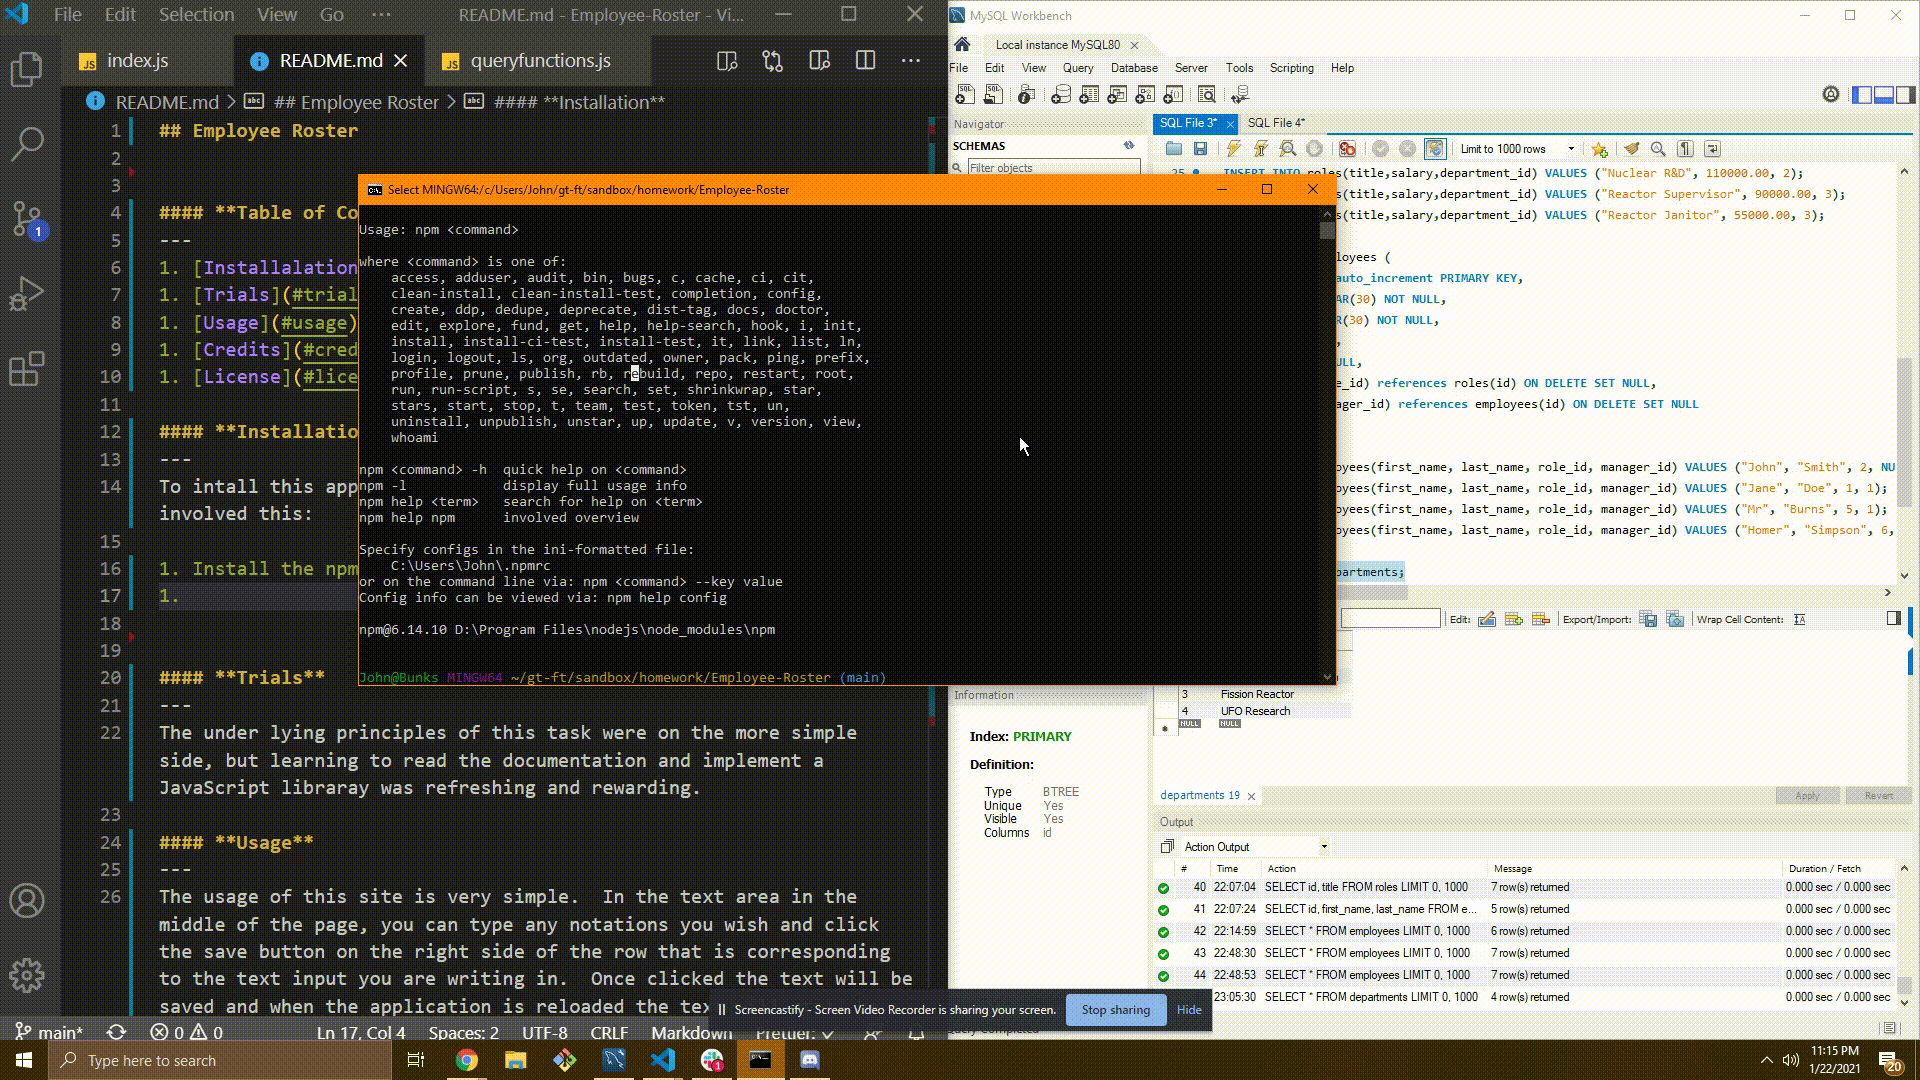Image resolution: width=1920 pixels, height=1080 pixels.
Task: Click the Export/Import icon in results panel
Action: click(x=1647, y=620)
